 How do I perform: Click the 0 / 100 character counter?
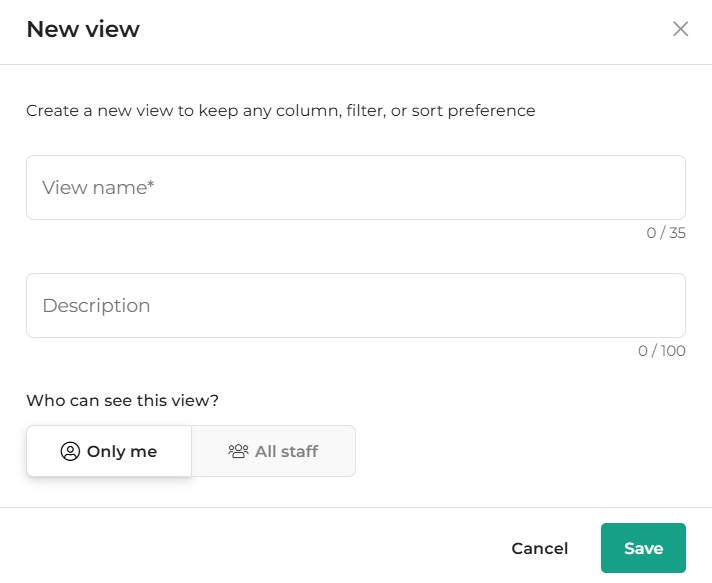tap(662, 351)
